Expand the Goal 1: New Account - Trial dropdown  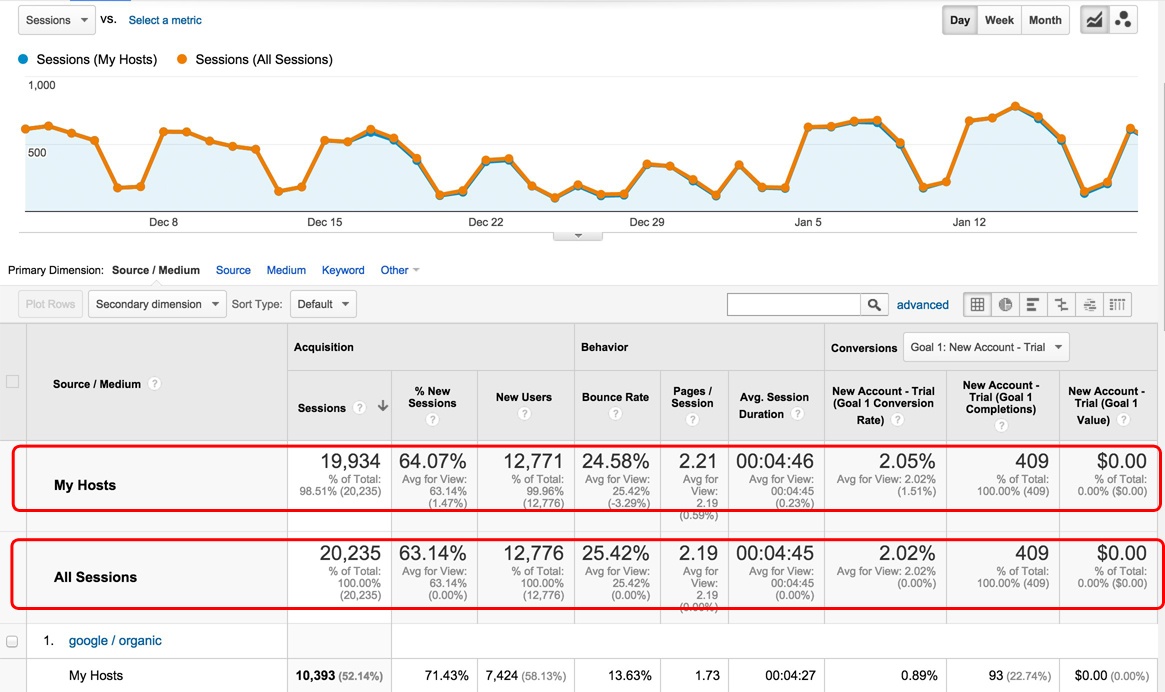[985, 347]
